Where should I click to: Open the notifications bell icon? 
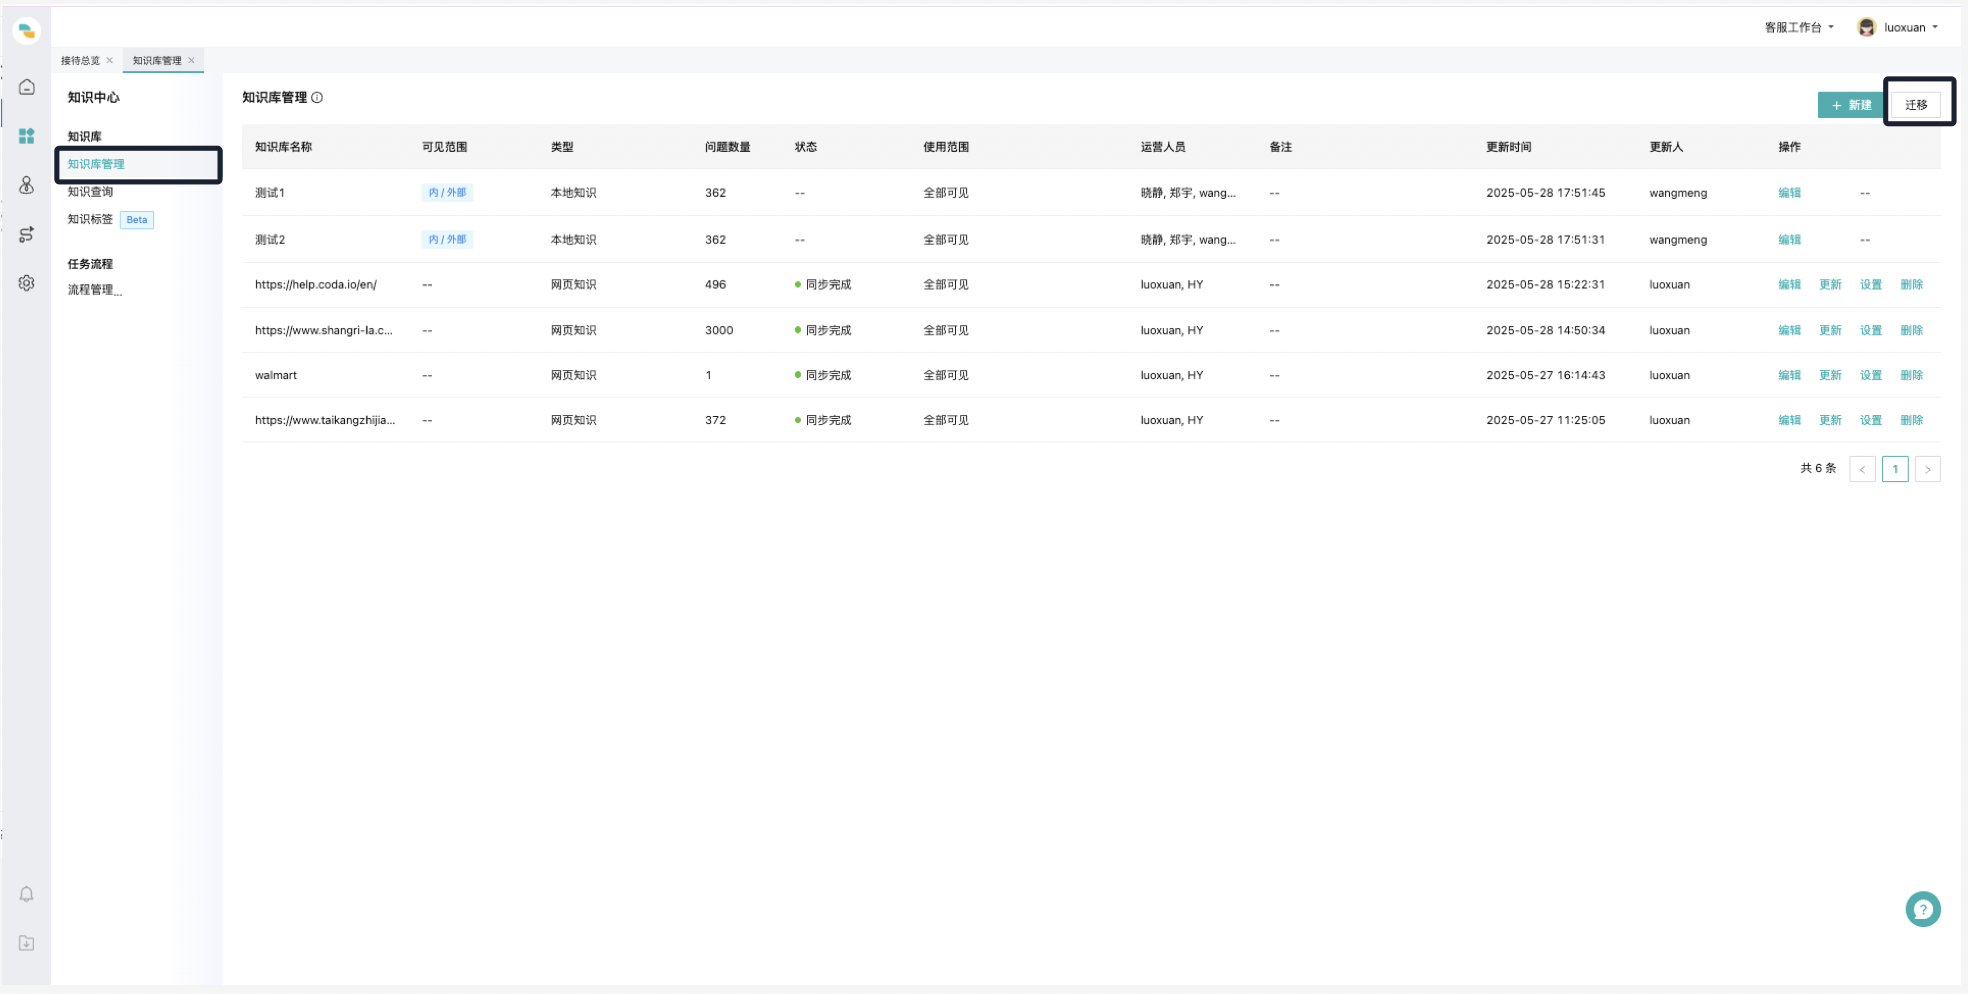[x=27, y=894]
